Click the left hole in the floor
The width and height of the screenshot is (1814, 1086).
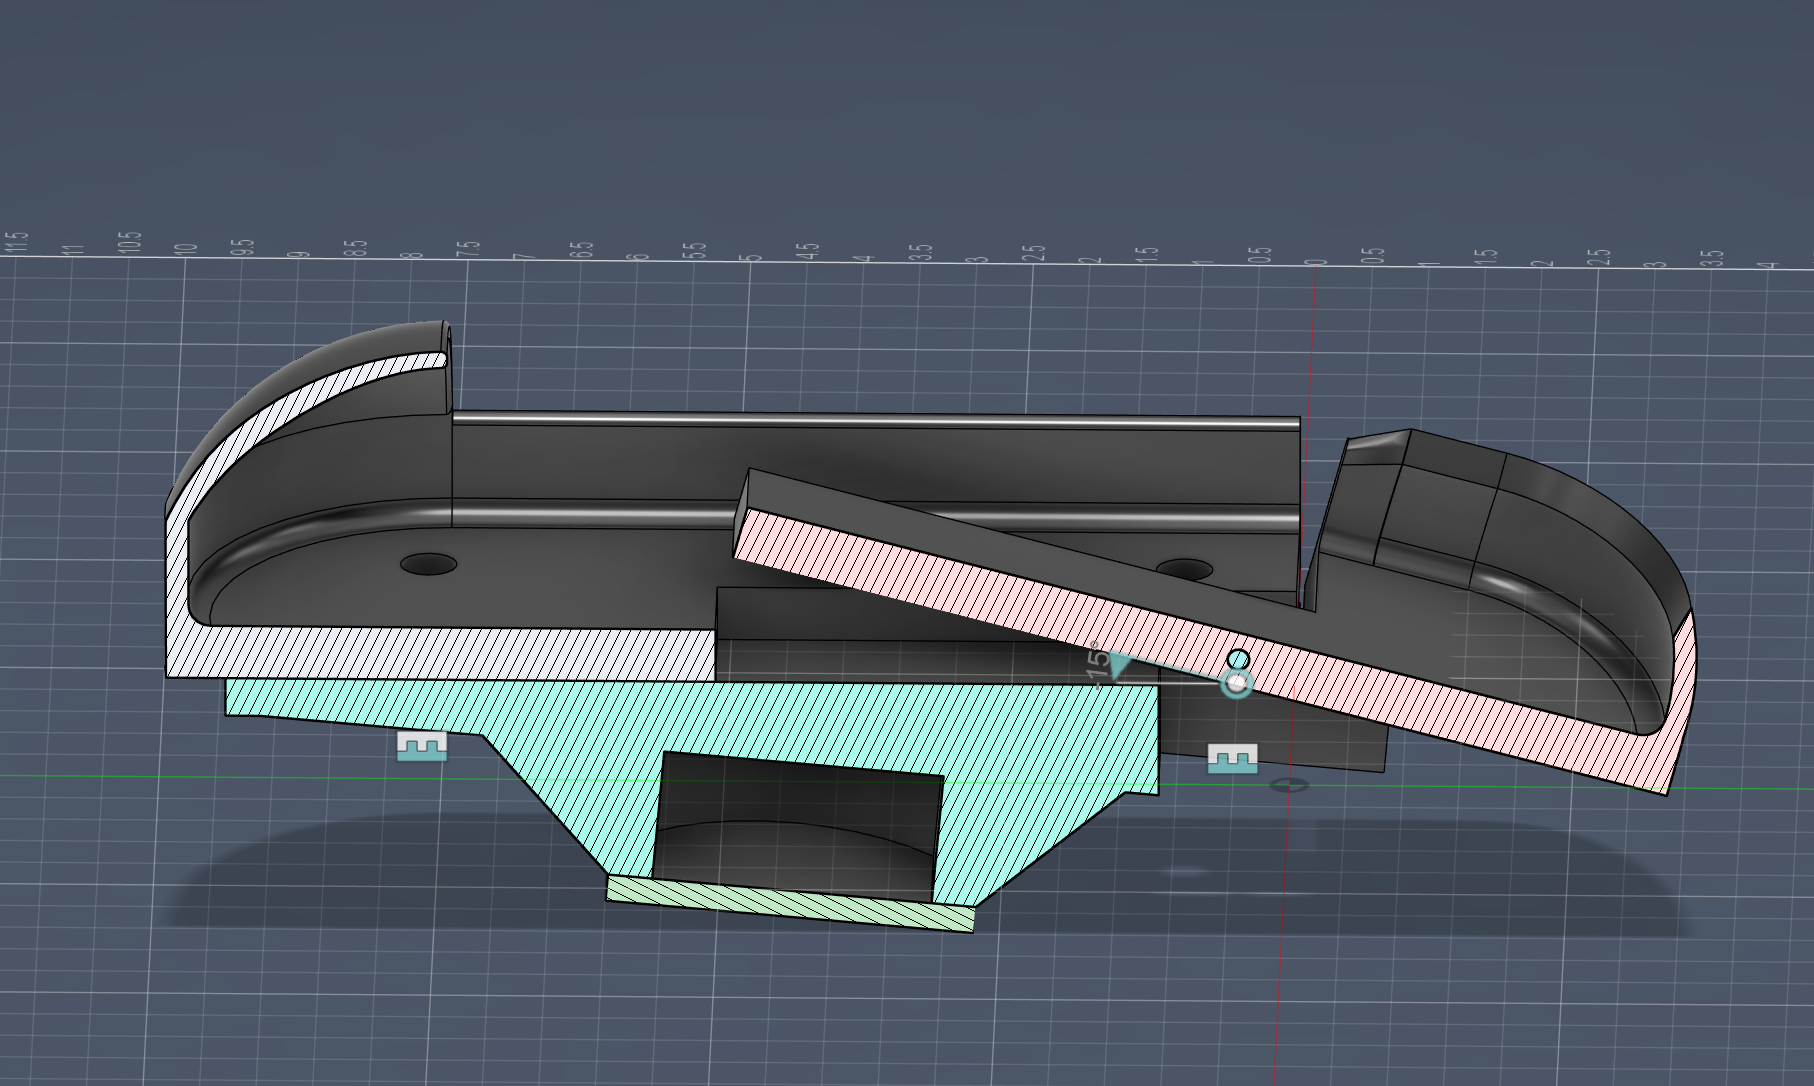pos(428,564)
